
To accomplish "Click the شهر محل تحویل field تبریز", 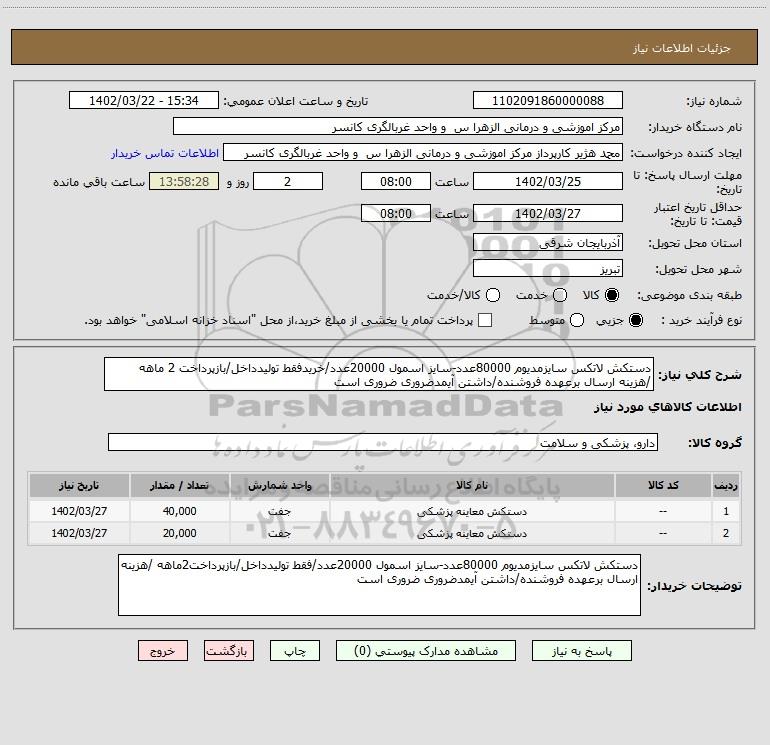I will (548, 268).
